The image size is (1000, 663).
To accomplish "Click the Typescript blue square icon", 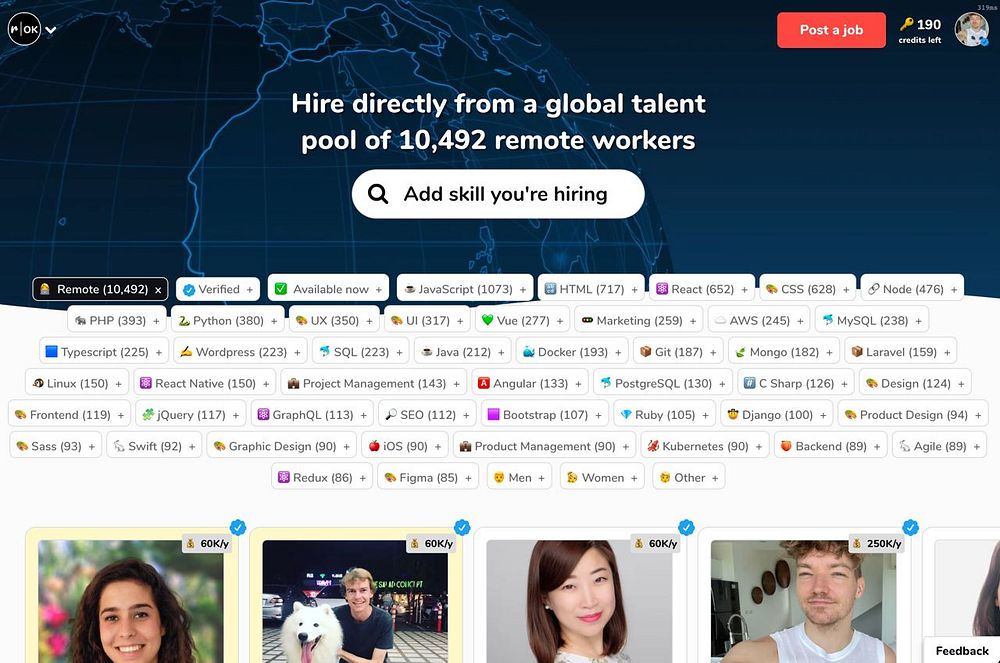I will point(52,351).
